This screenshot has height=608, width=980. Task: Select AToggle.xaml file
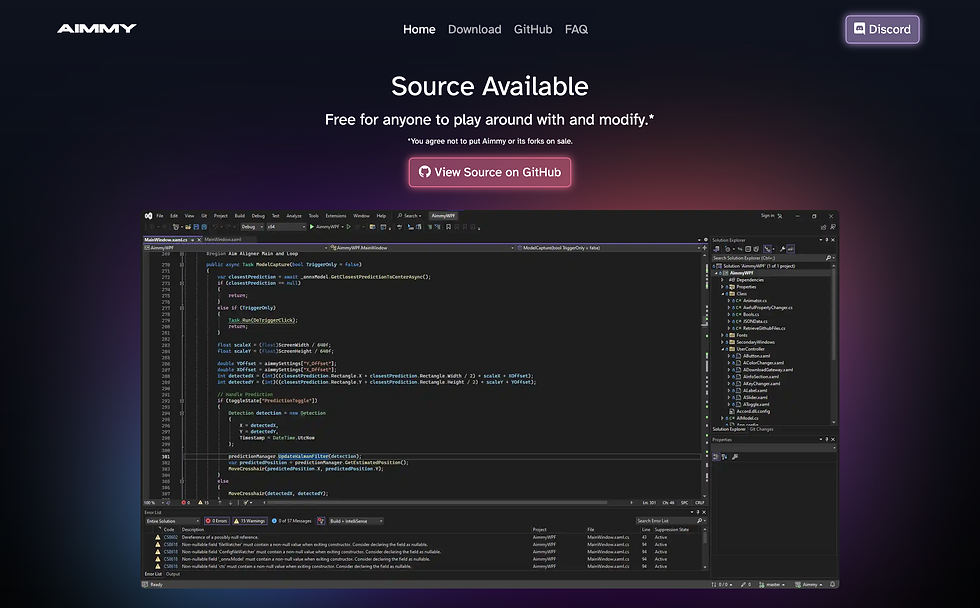click(x=756, y=404)
